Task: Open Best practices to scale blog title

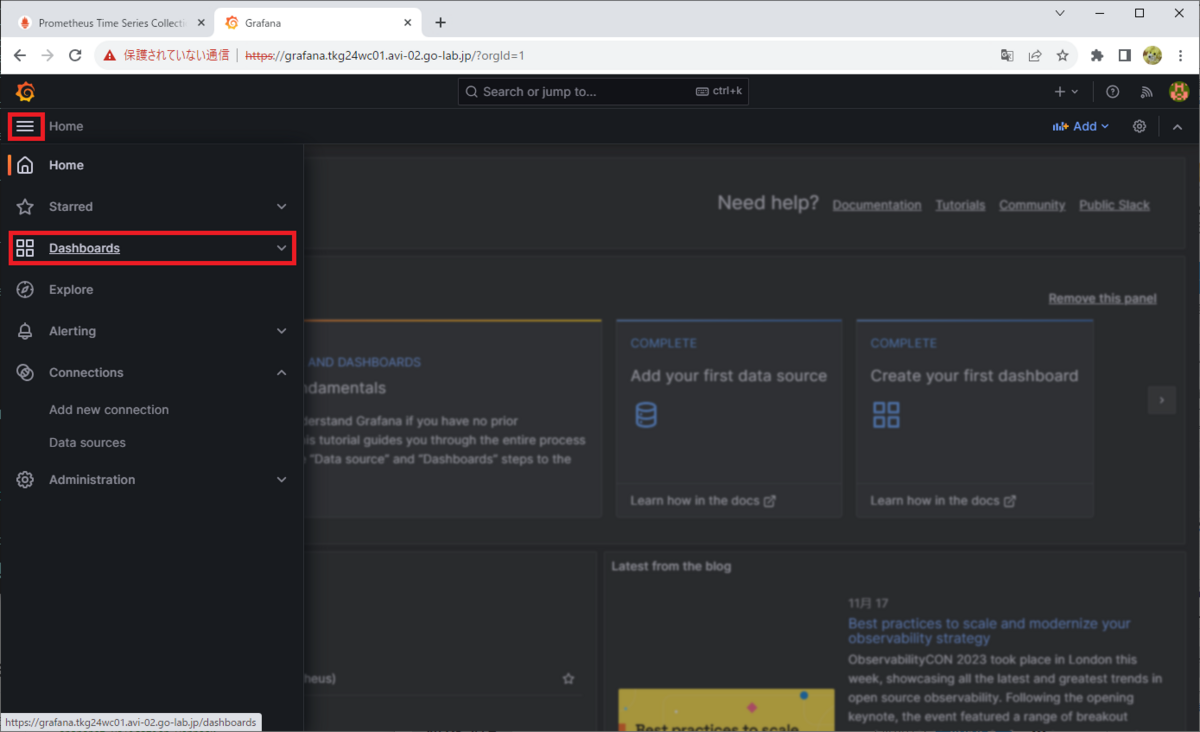Action: (x=989, y=631)
